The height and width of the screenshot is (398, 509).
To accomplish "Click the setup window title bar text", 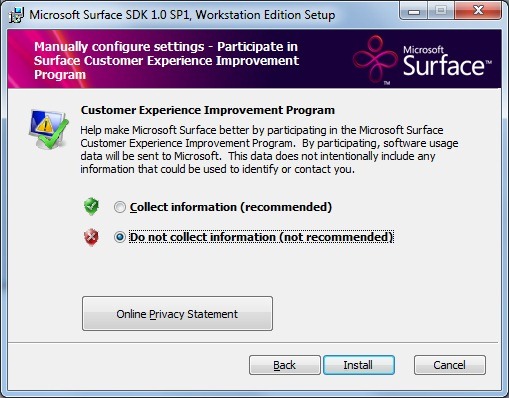I will pyautogui.click(x=182, y=15).
